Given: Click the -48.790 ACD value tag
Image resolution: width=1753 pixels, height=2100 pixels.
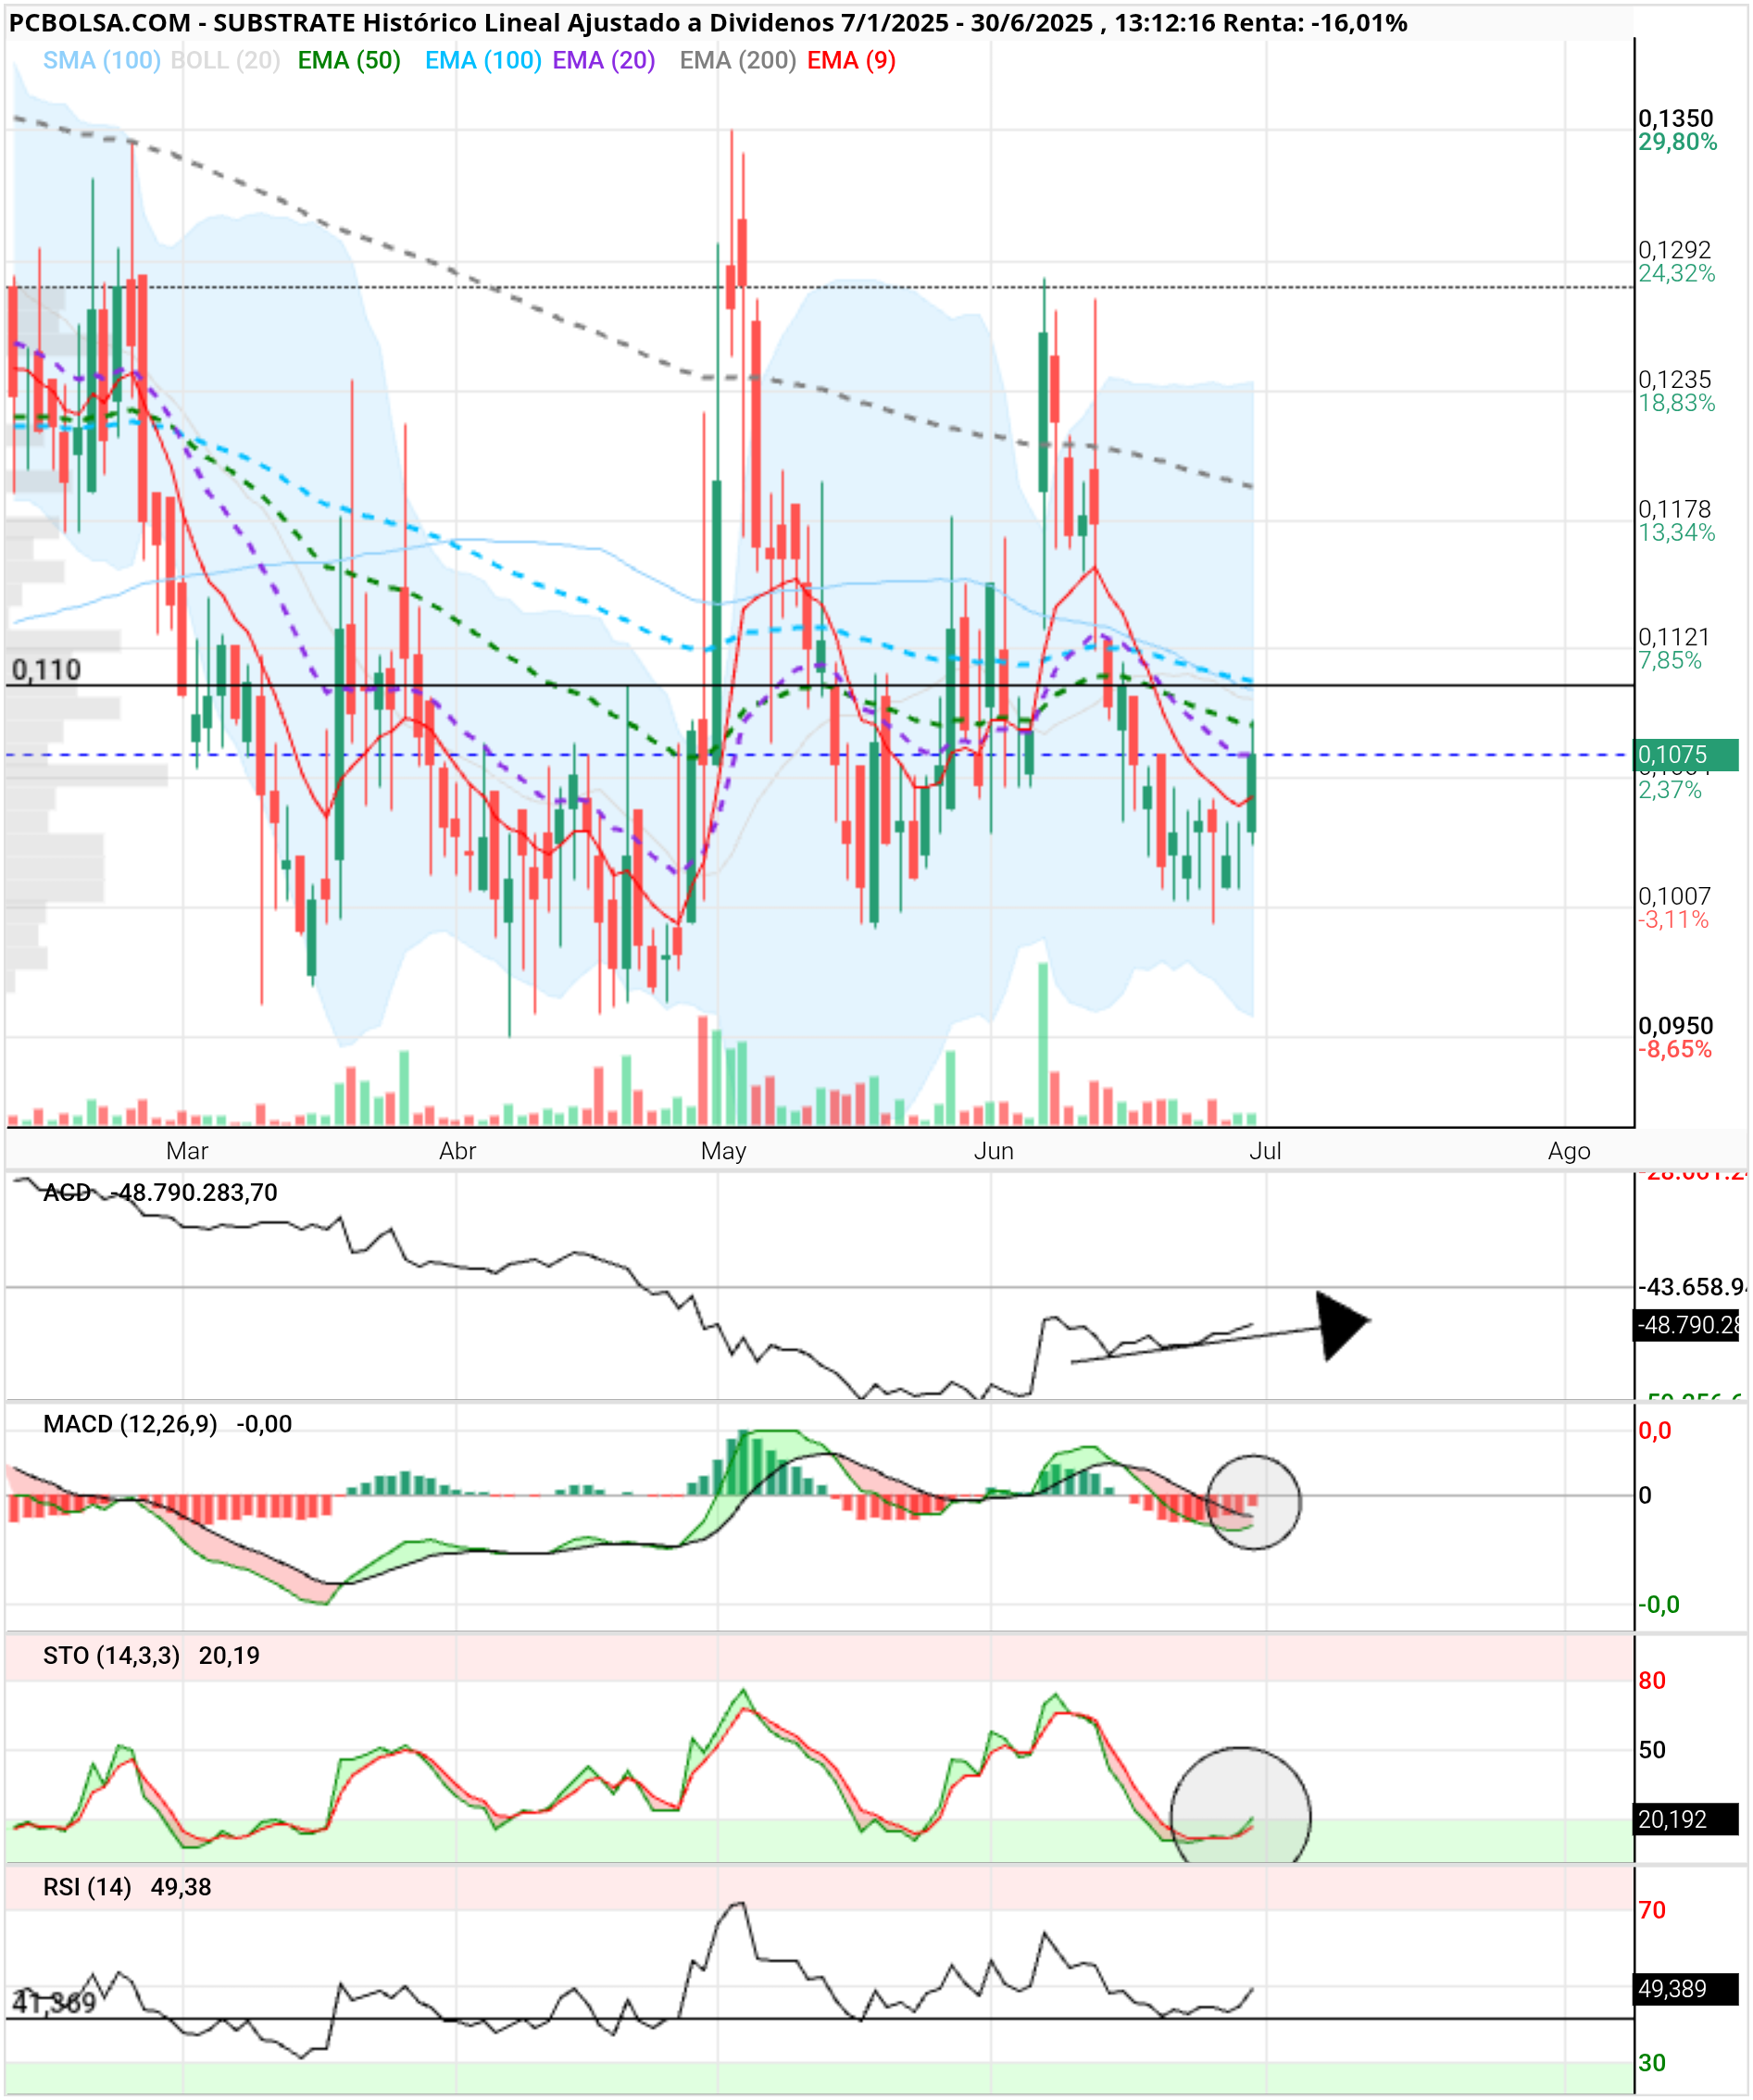Looking at the screenshot, I should (1688, 1326).
